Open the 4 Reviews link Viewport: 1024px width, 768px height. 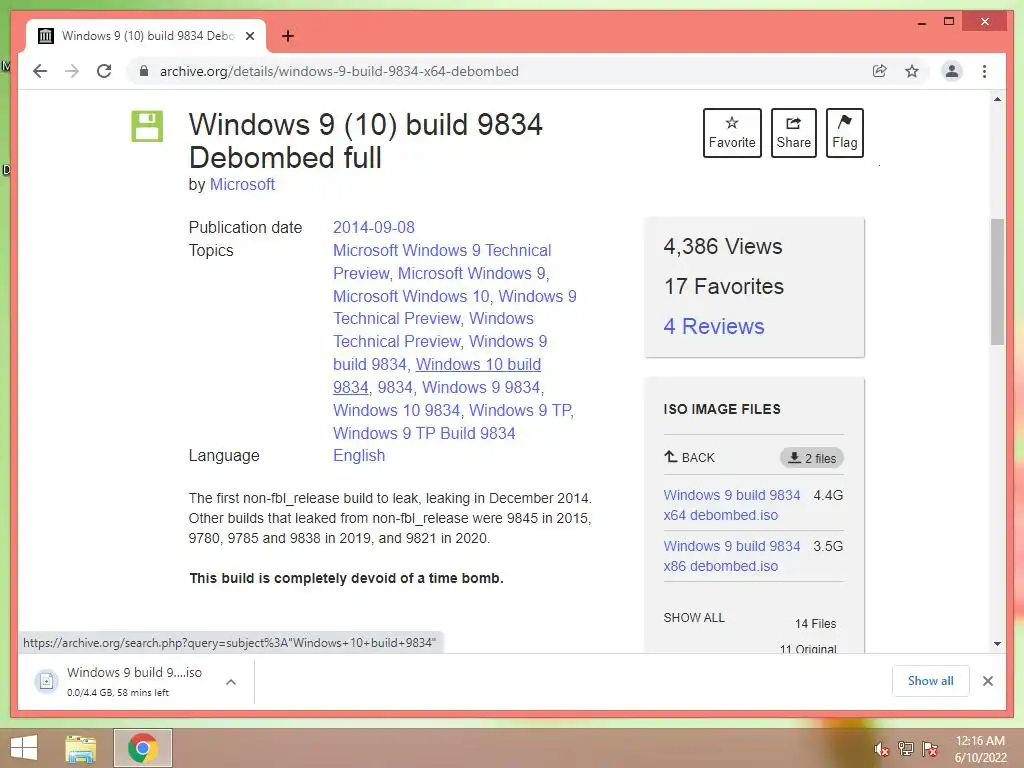[x=714, y=327]
